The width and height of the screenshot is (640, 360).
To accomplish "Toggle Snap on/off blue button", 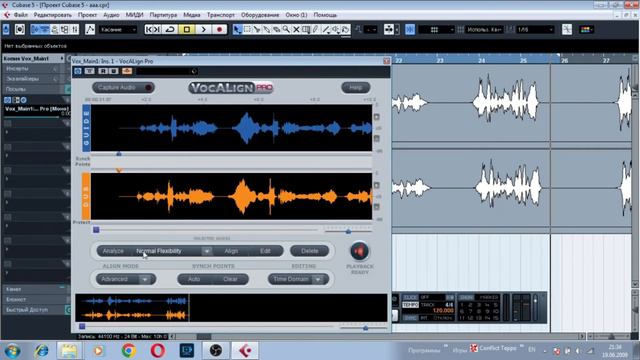I will point(410,29).
